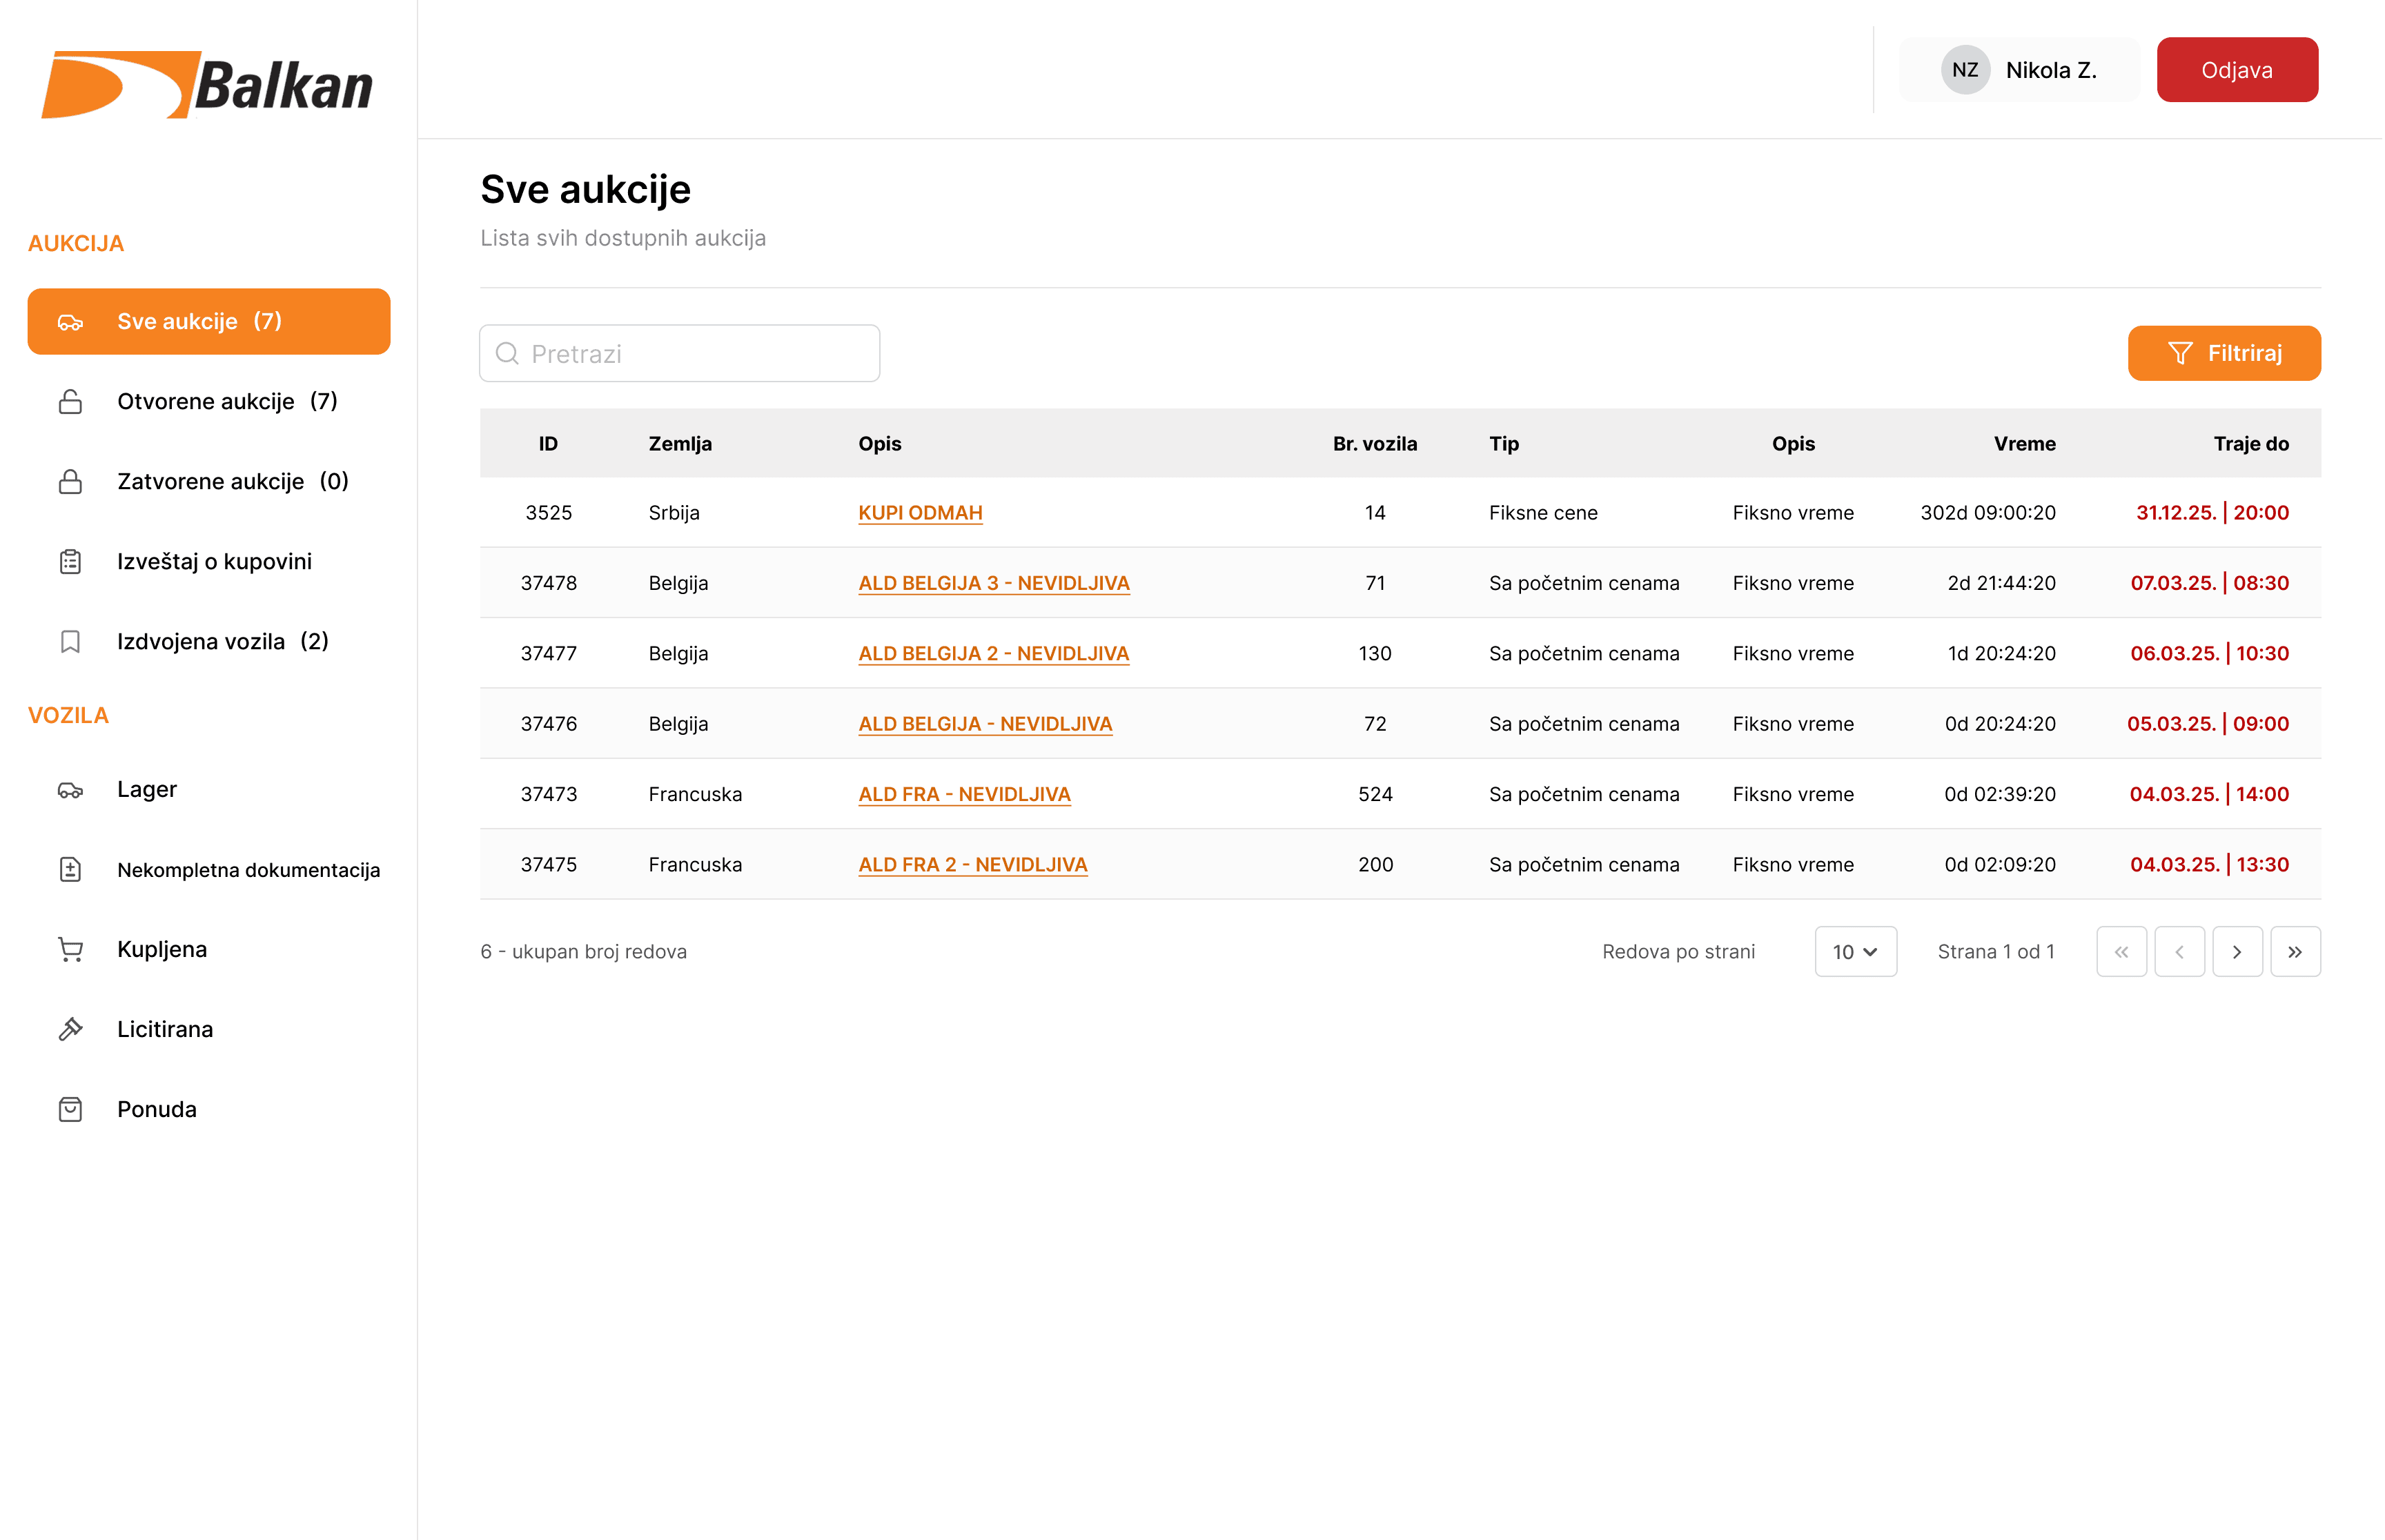The width and height of the screenshot is (2385, 1540).
Task: Click the Odjava logout button
Action: [x=2237, y=70]
